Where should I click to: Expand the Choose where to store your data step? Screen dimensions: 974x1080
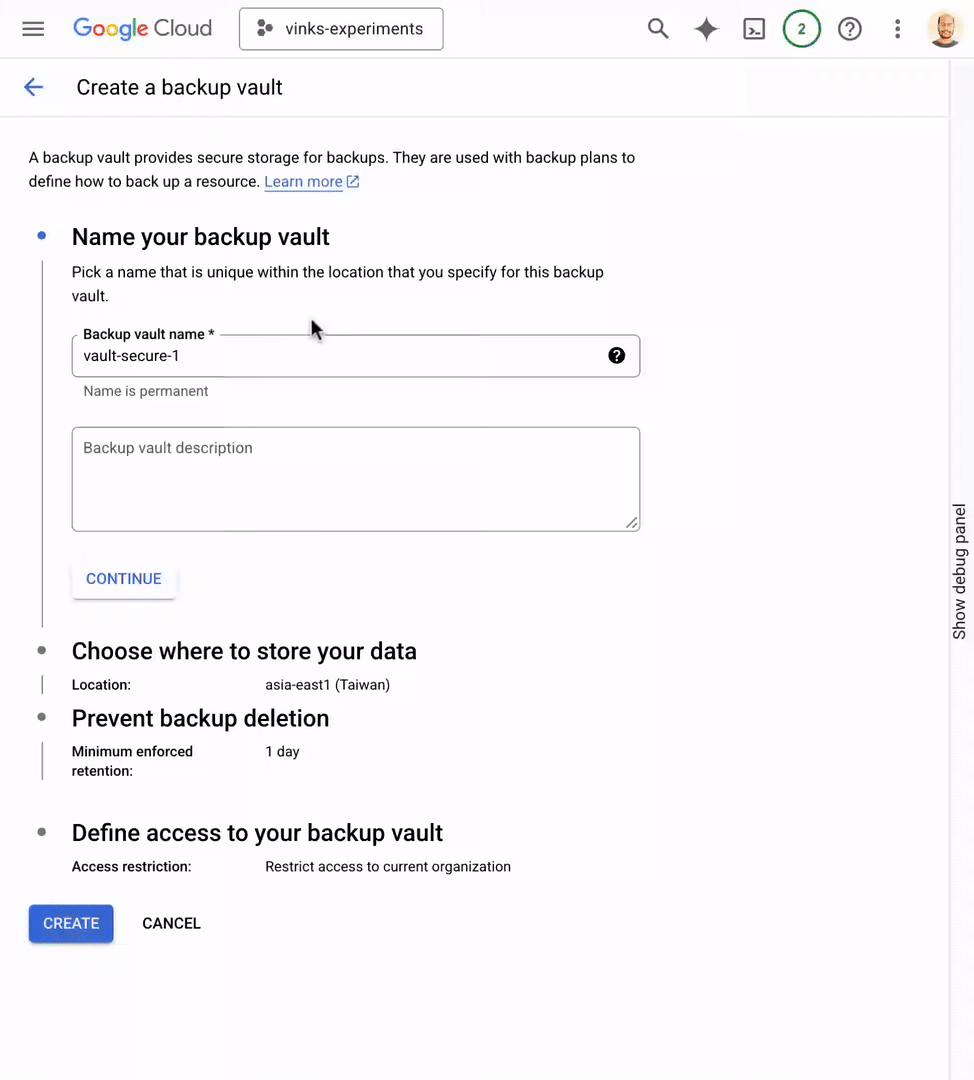[244, 651]
